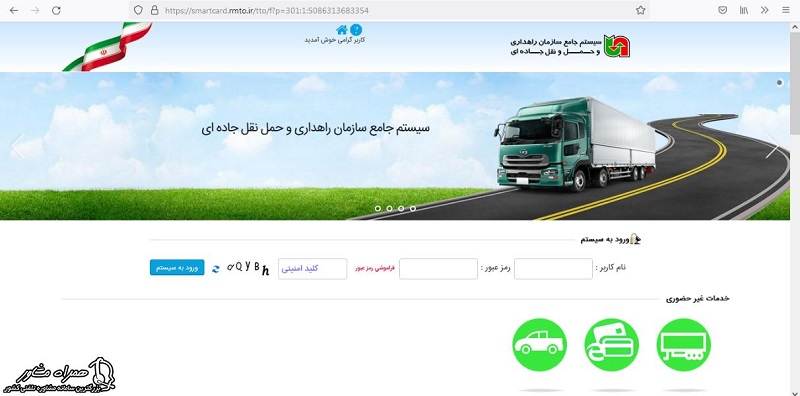Click the کلید امنیتی captcha field
This screenshot has height=396, width=800.
[312, 269]
